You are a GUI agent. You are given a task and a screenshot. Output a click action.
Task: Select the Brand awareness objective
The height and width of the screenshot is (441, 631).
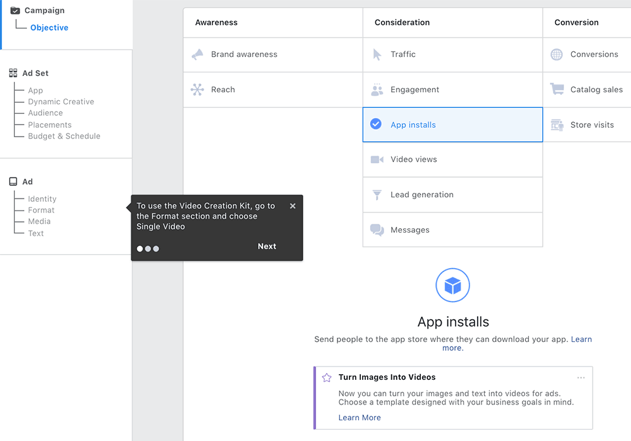click(273, 54)
